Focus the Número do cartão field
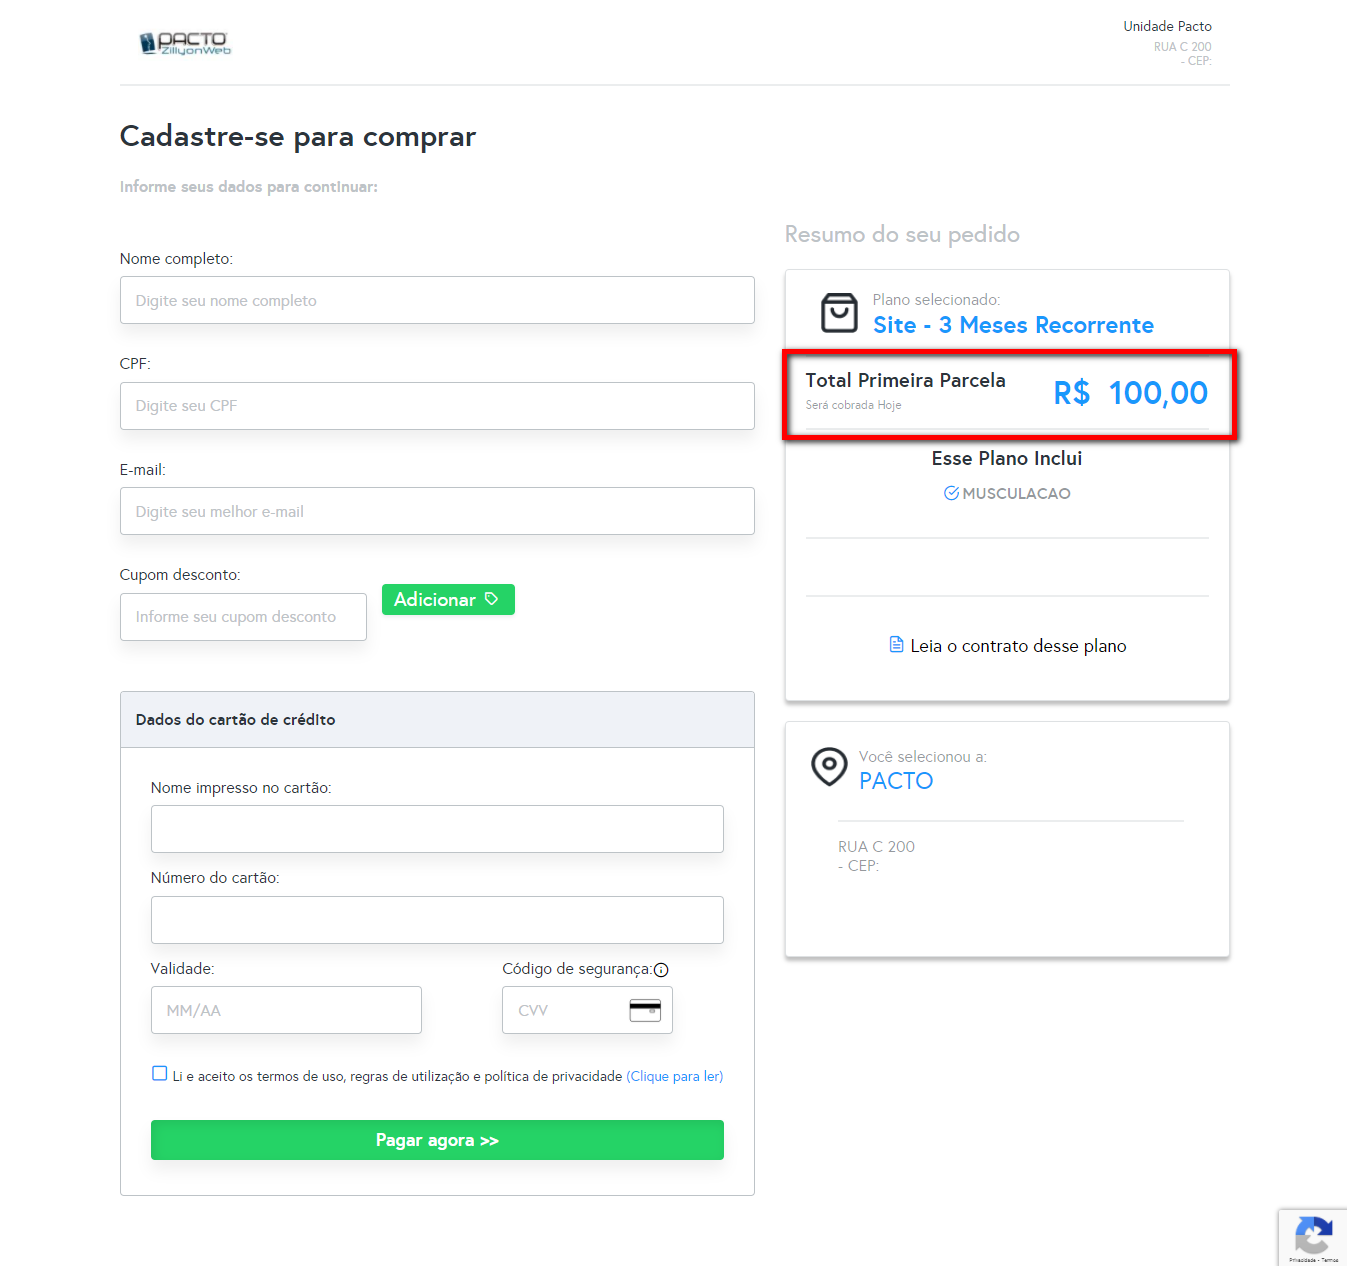 pos(437,920)
